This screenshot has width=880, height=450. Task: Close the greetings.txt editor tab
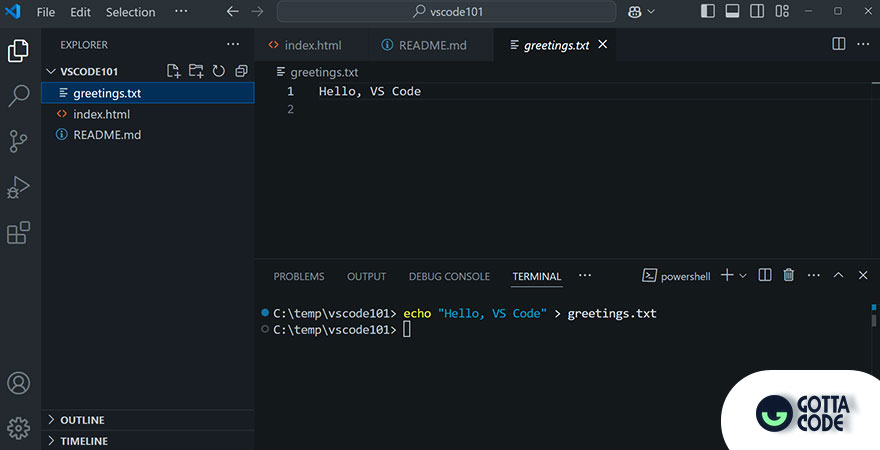[603, 44]
